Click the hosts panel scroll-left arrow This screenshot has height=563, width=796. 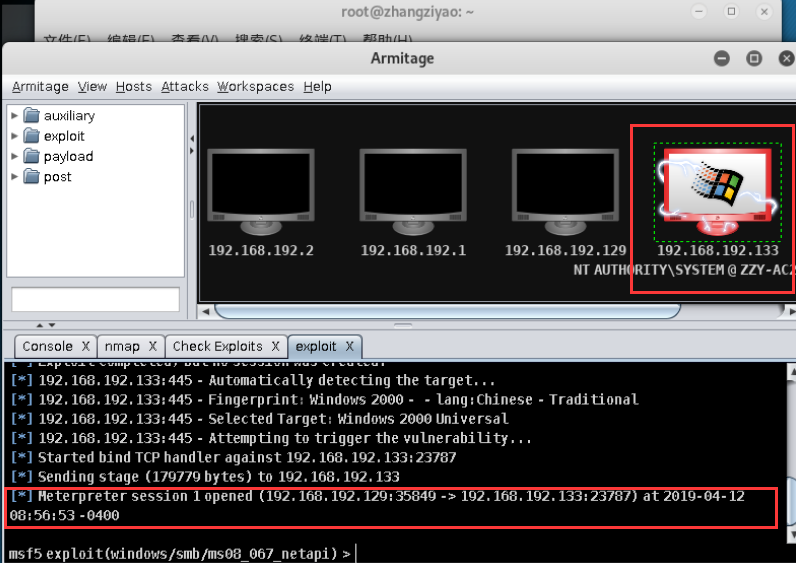206,312
